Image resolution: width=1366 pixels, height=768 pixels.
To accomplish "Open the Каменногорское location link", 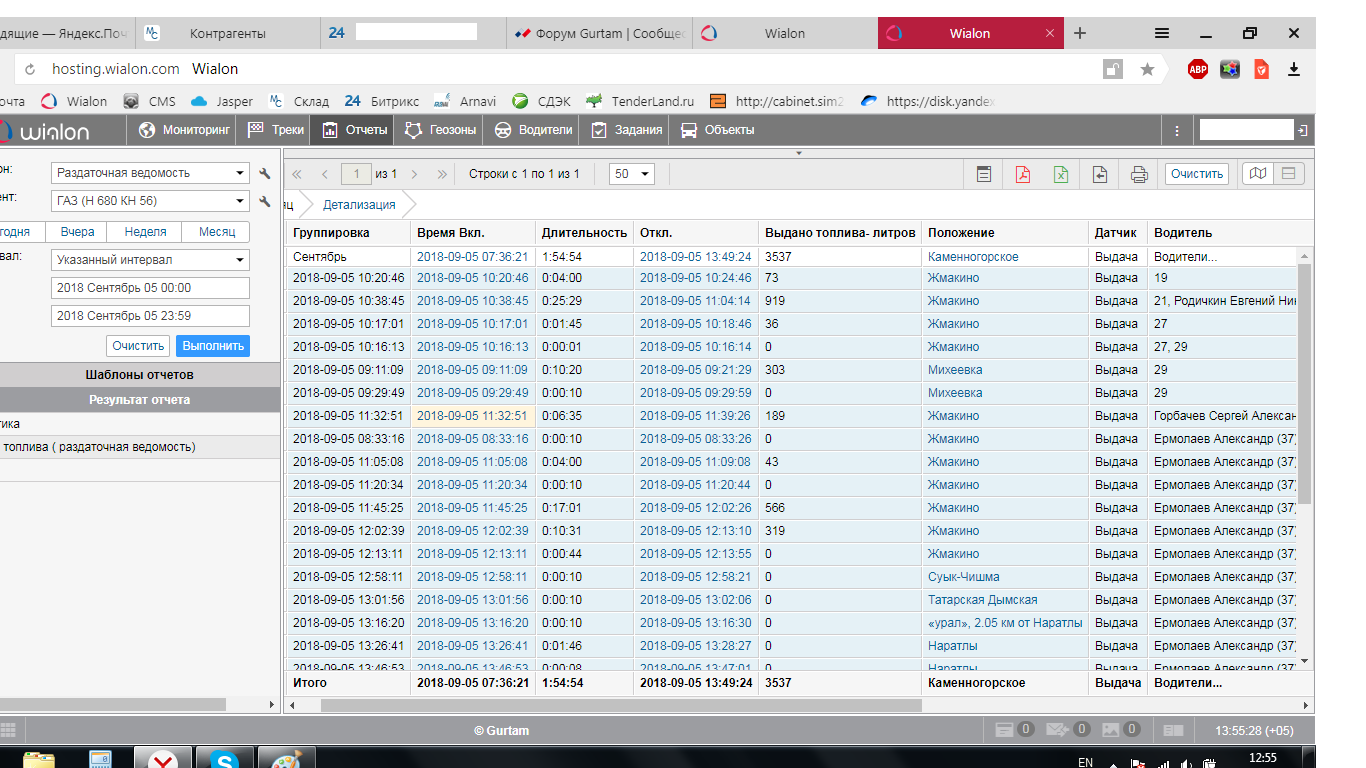I will 972,257.
